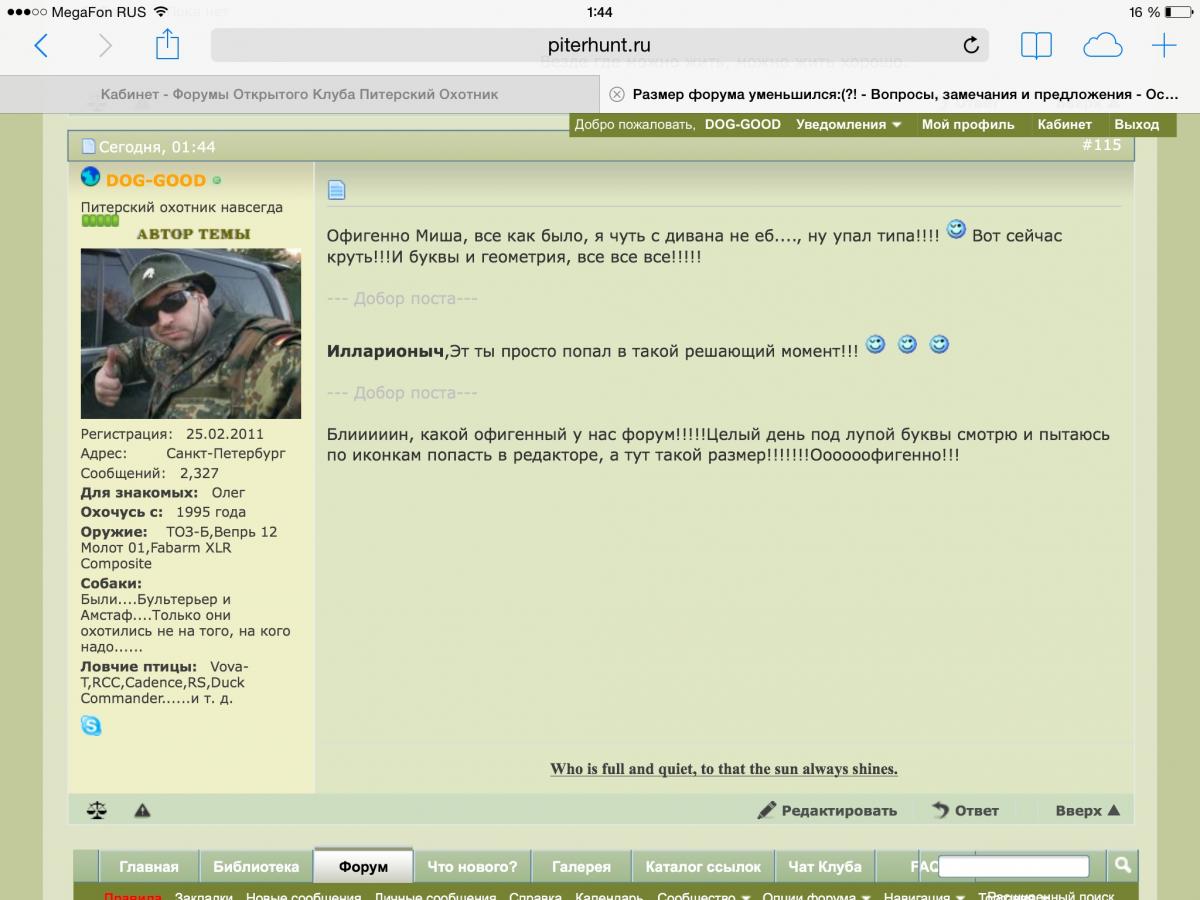Select the Форум navigation tab
Viewport: 1200px width, 900px height.
(x=363, y=867)
